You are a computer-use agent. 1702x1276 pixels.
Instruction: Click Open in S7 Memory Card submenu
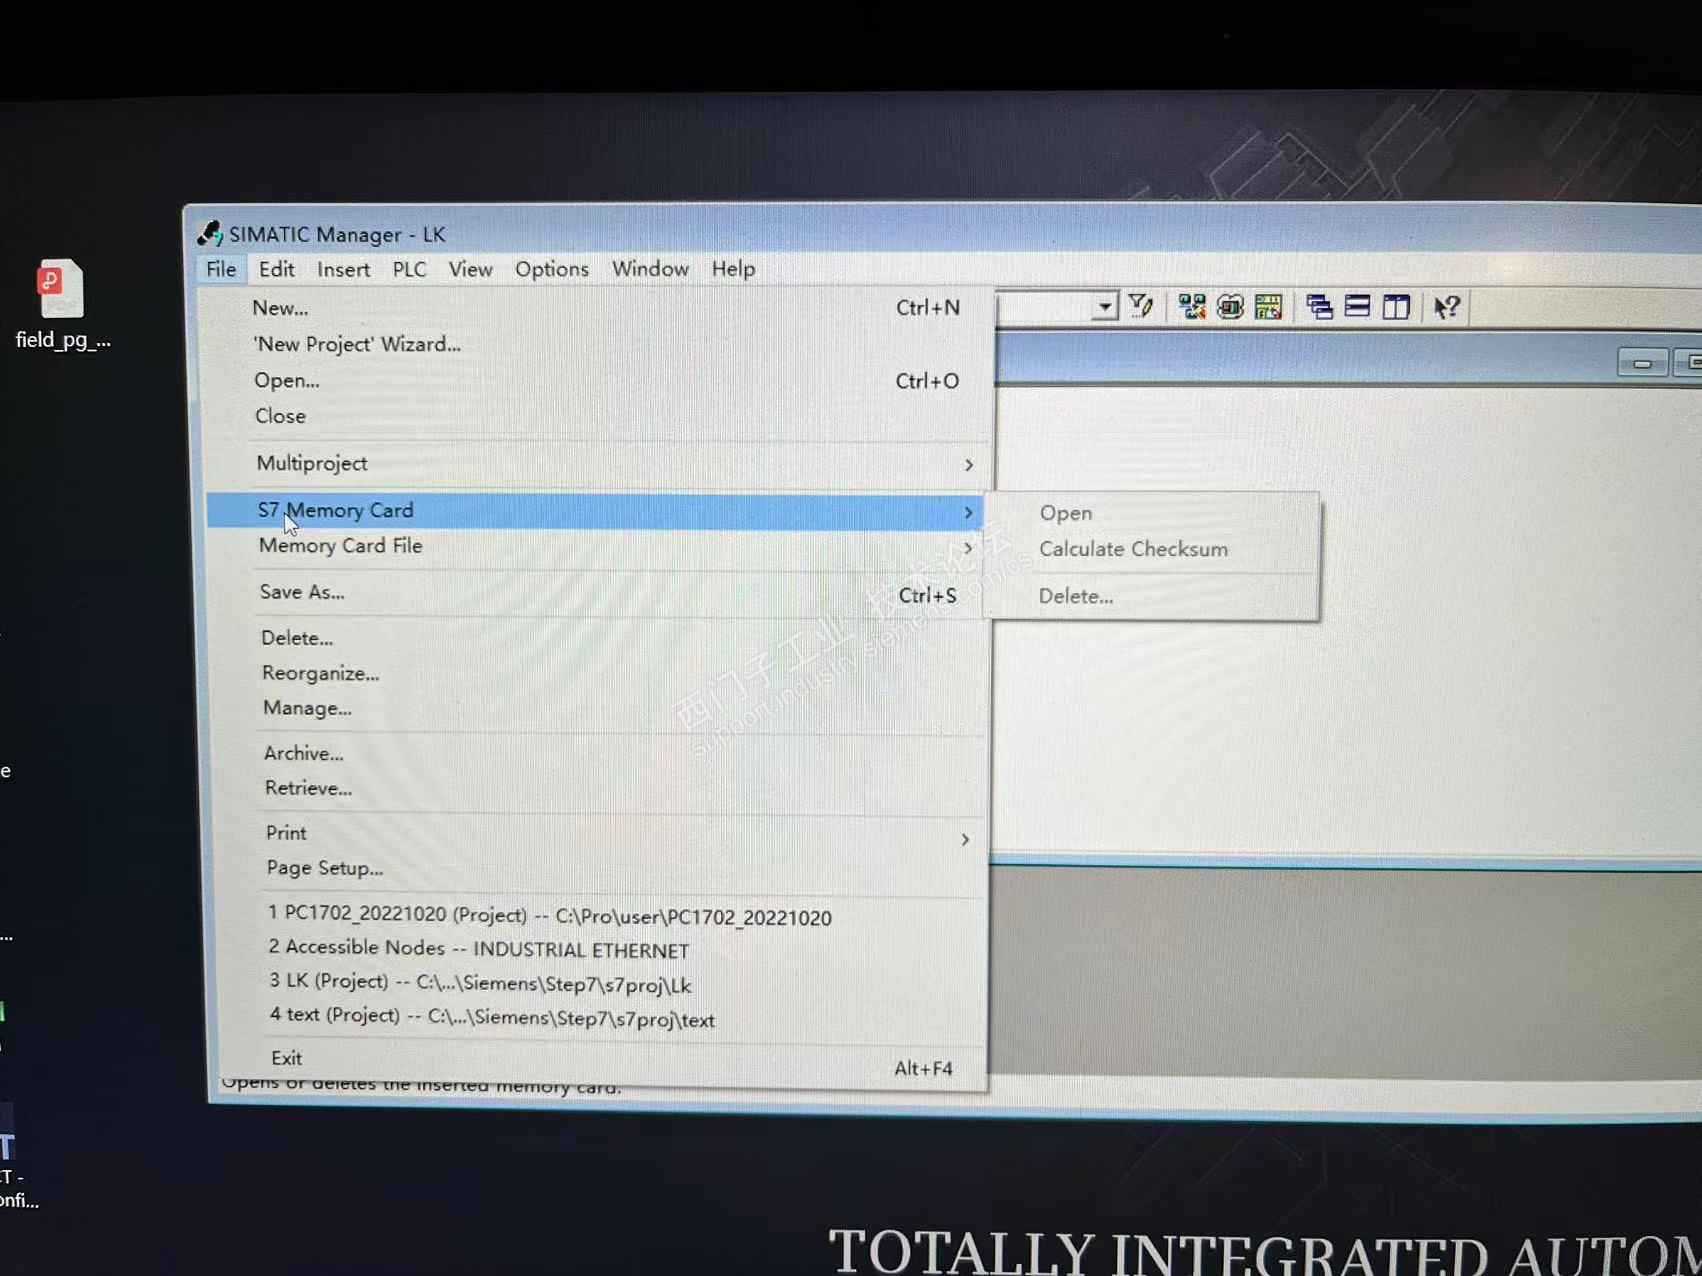coord(1153,514)
